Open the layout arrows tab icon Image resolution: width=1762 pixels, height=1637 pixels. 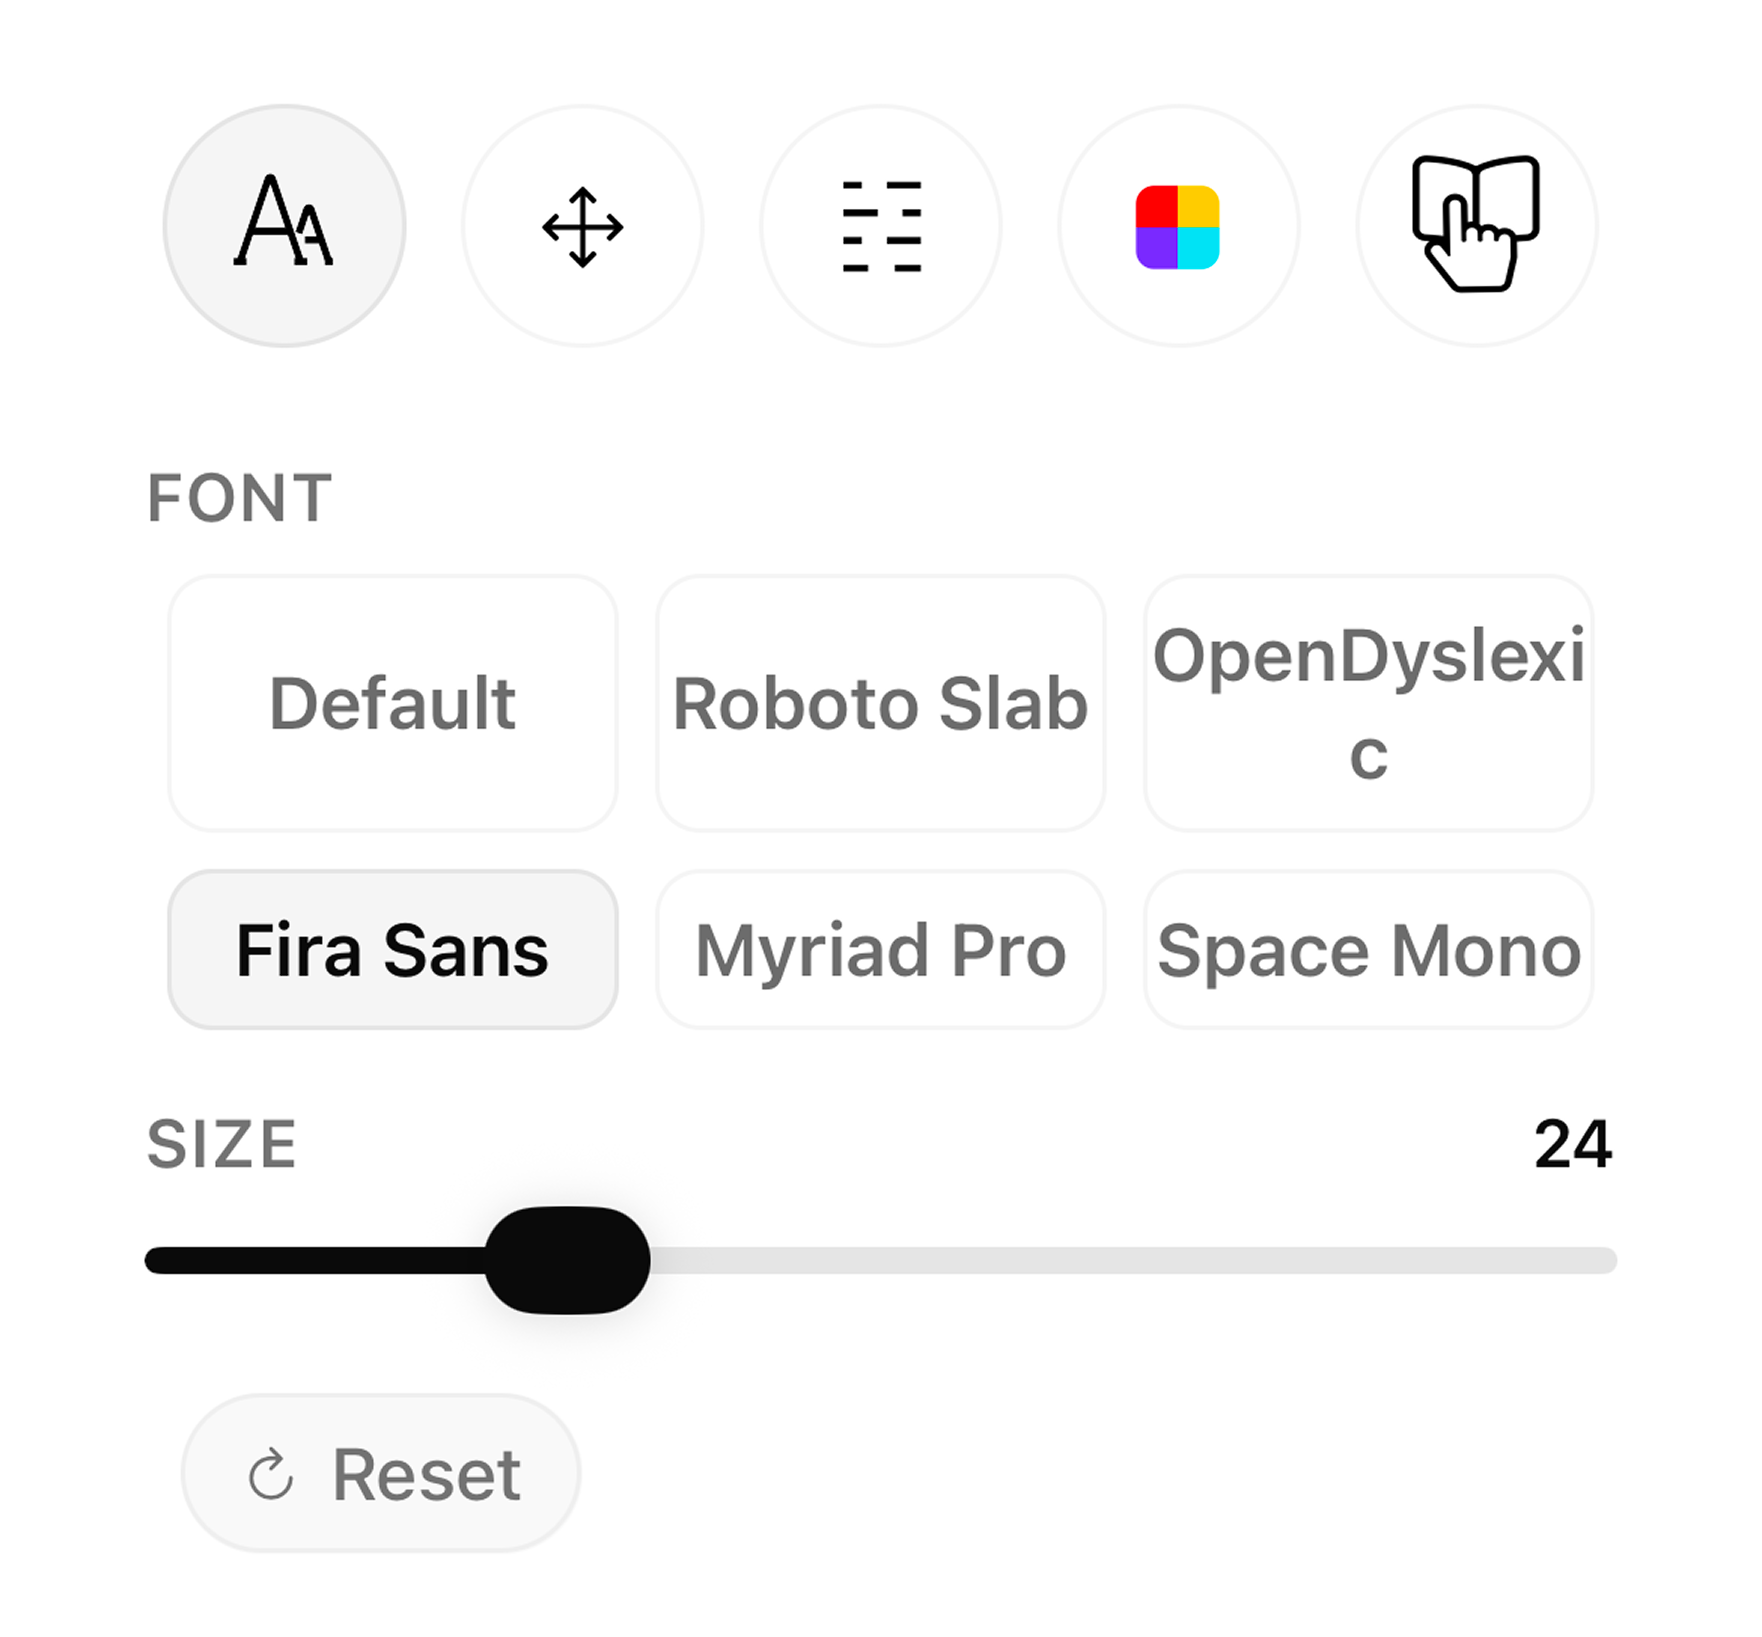[x=582, y=226]
